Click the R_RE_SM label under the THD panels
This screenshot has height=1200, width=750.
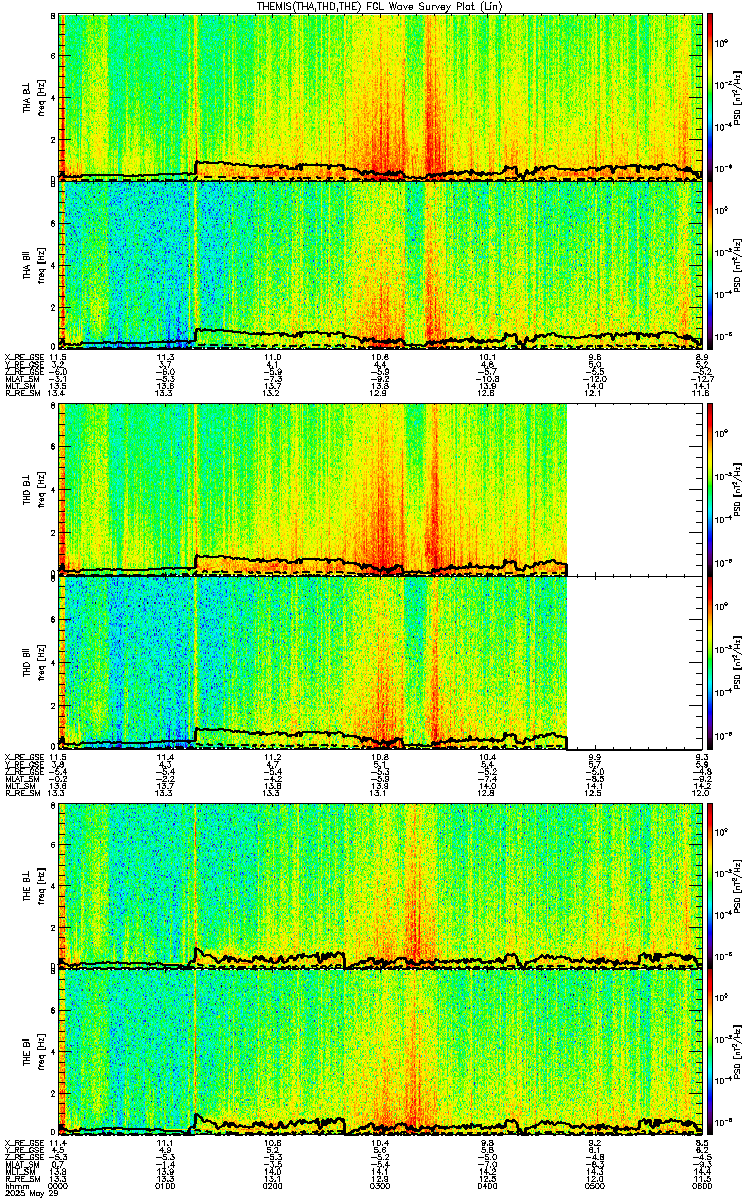coord(21,793)
